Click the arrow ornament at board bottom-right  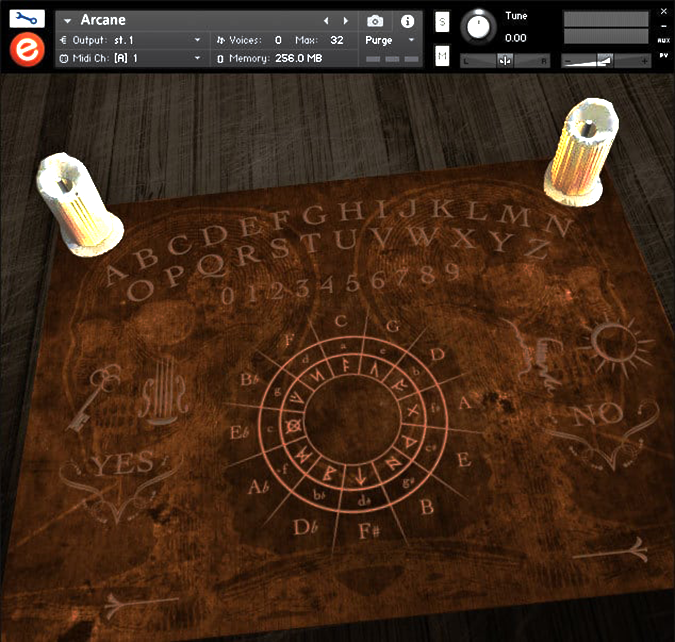[610, 550]
